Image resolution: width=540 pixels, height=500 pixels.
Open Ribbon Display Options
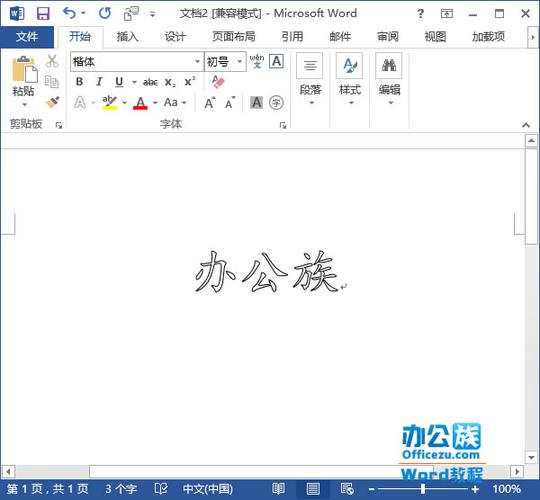pyautogui.click(x=447, y=14)
